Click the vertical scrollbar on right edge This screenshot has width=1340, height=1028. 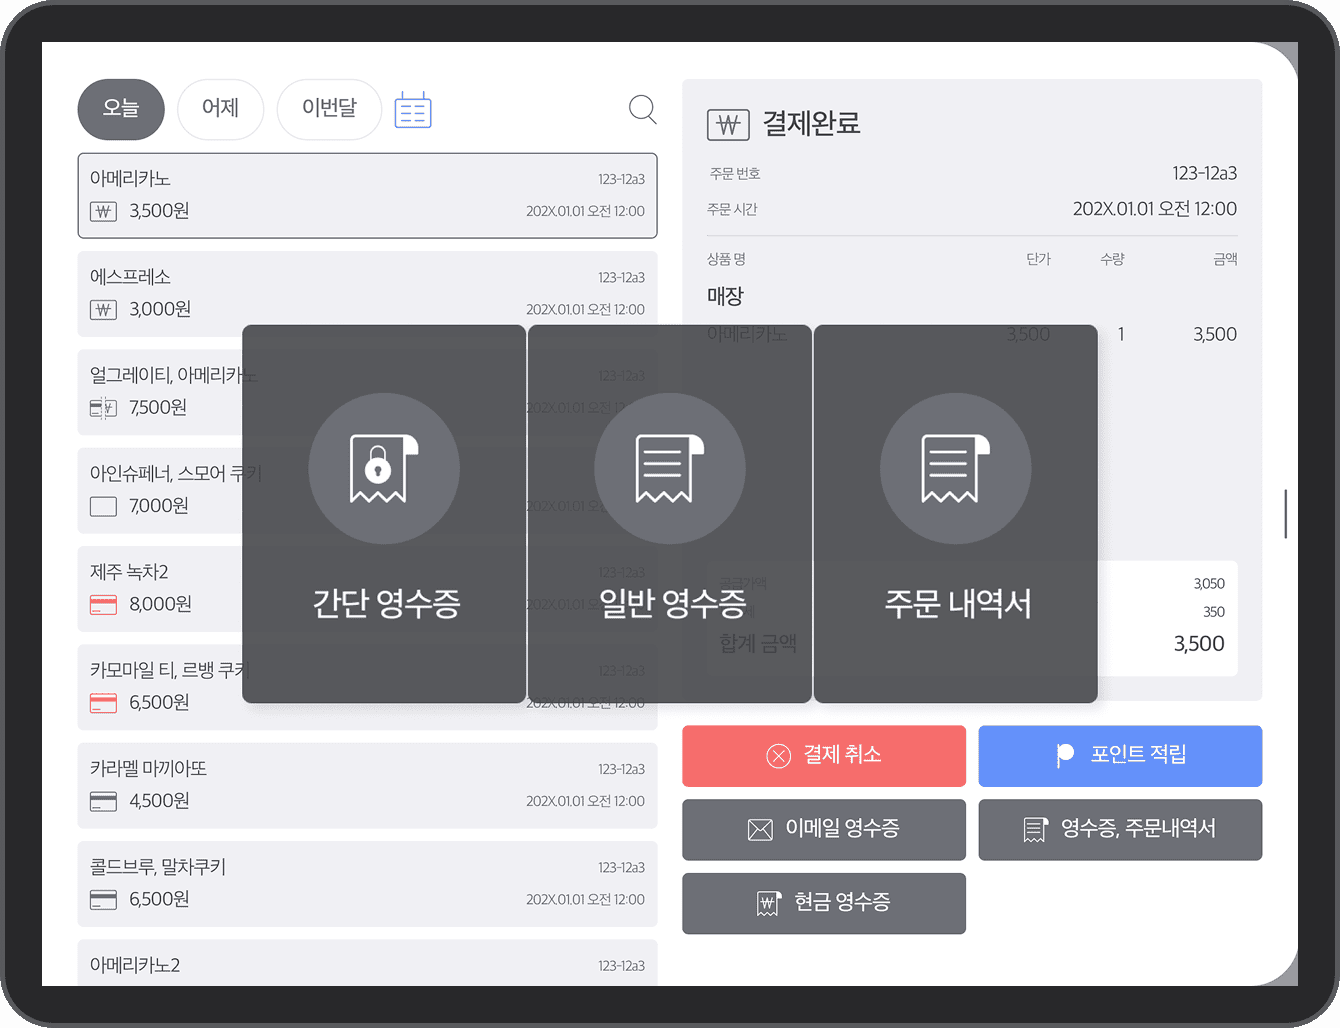click(x=1285, y=514)
